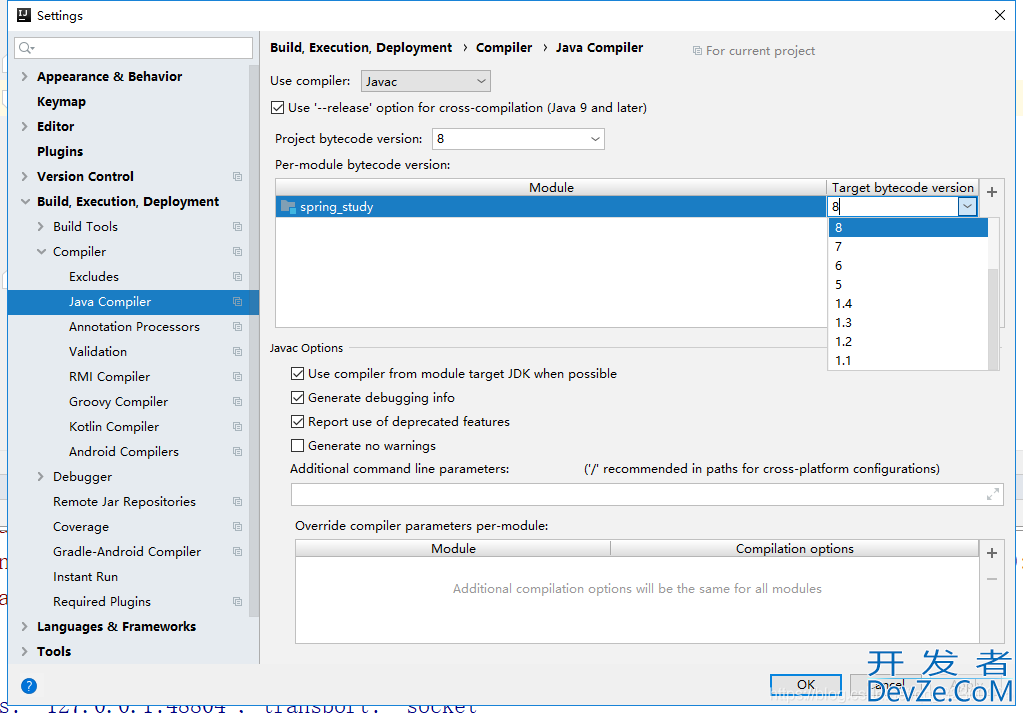Screen dimensions: 1023x713
Task: Click the OK button
Action: coord(806,684)
